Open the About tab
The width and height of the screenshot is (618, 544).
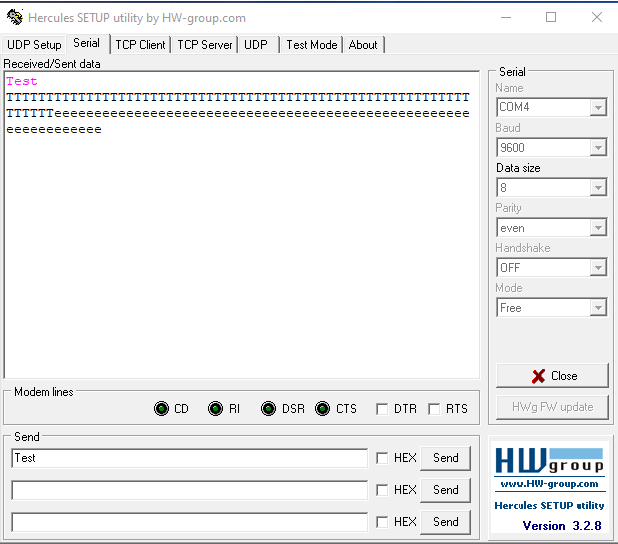pyautogui.click(x=363, y=45)
